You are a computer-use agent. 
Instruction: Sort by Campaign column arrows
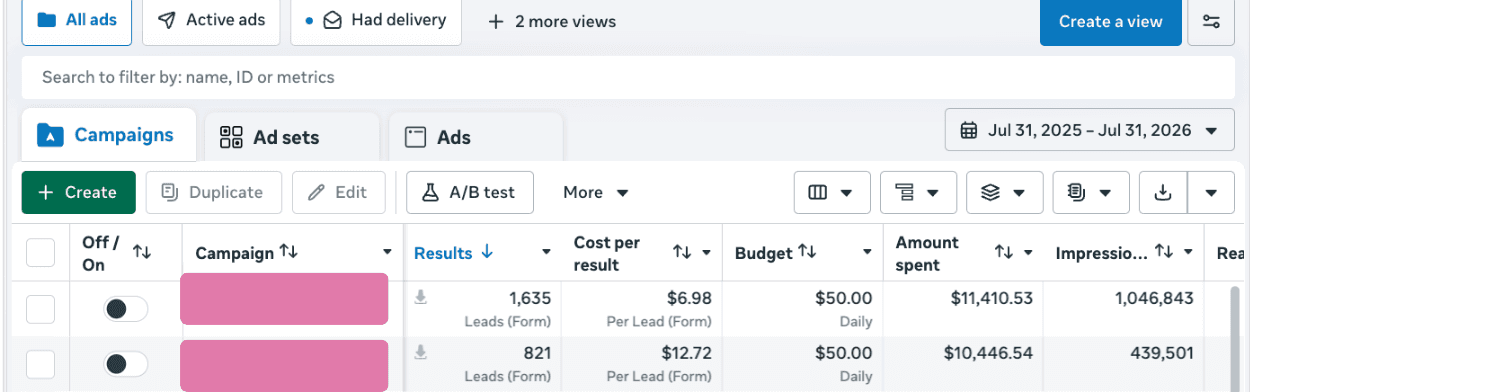click(289, 252)
